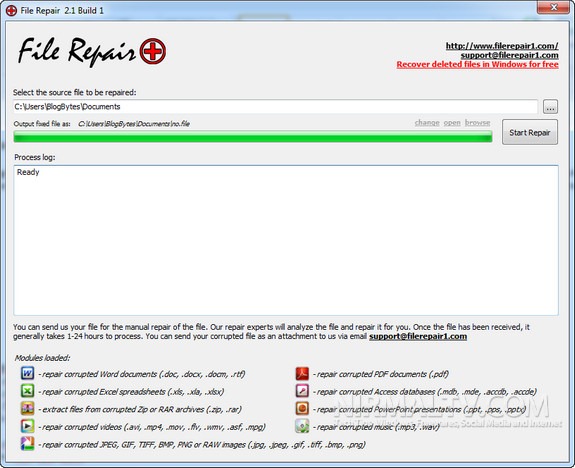
Task: Click the 'Modules loaded:' label
Action: 42,358
